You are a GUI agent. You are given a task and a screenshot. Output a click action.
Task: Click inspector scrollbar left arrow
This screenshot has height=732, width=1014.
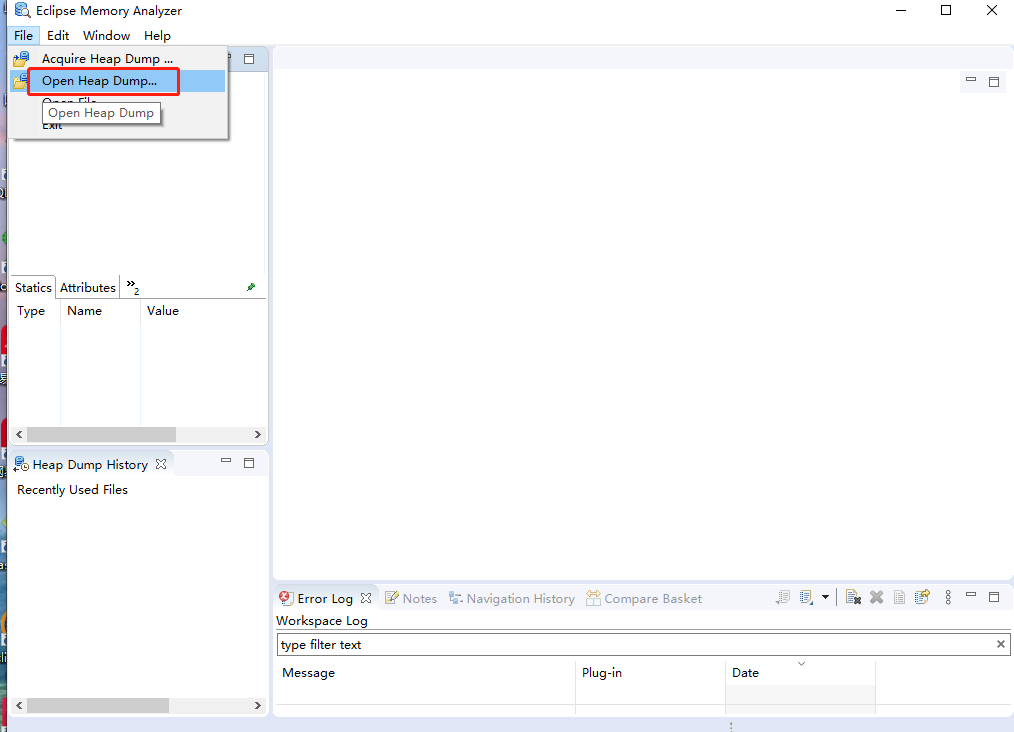[19, 435]
